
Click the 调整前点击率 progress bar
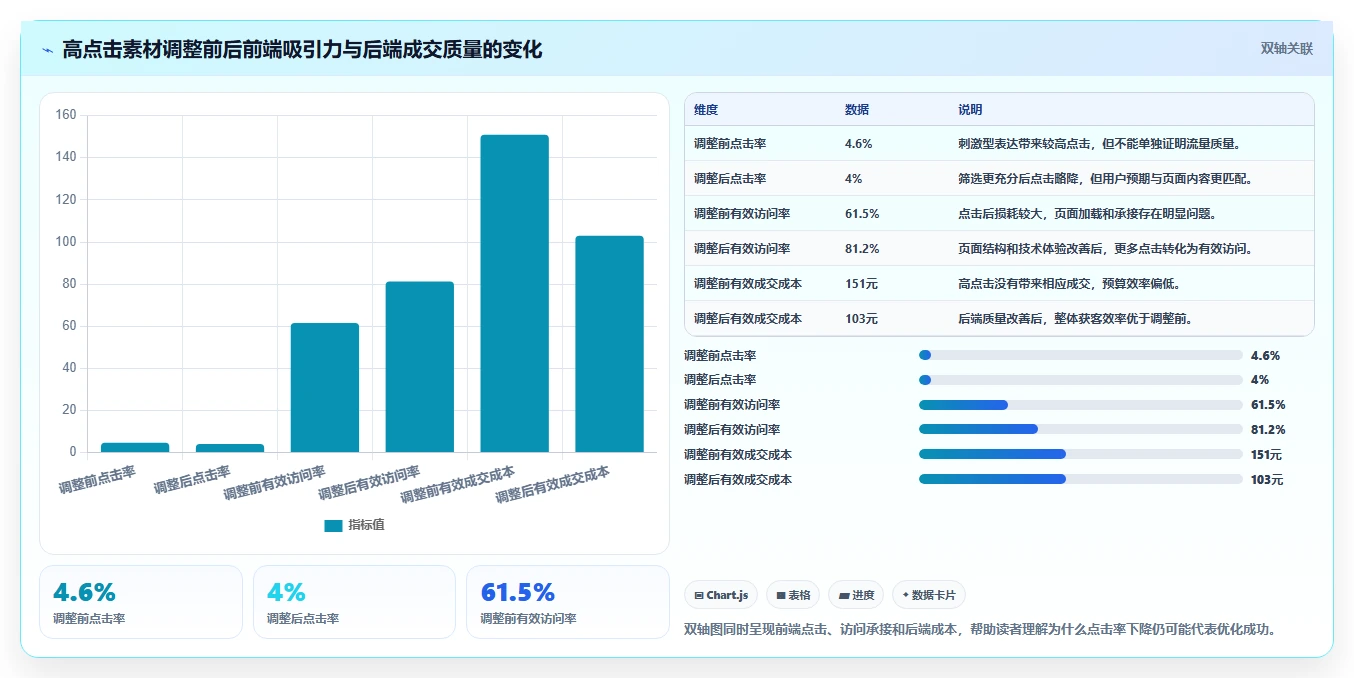(1081, 355)
